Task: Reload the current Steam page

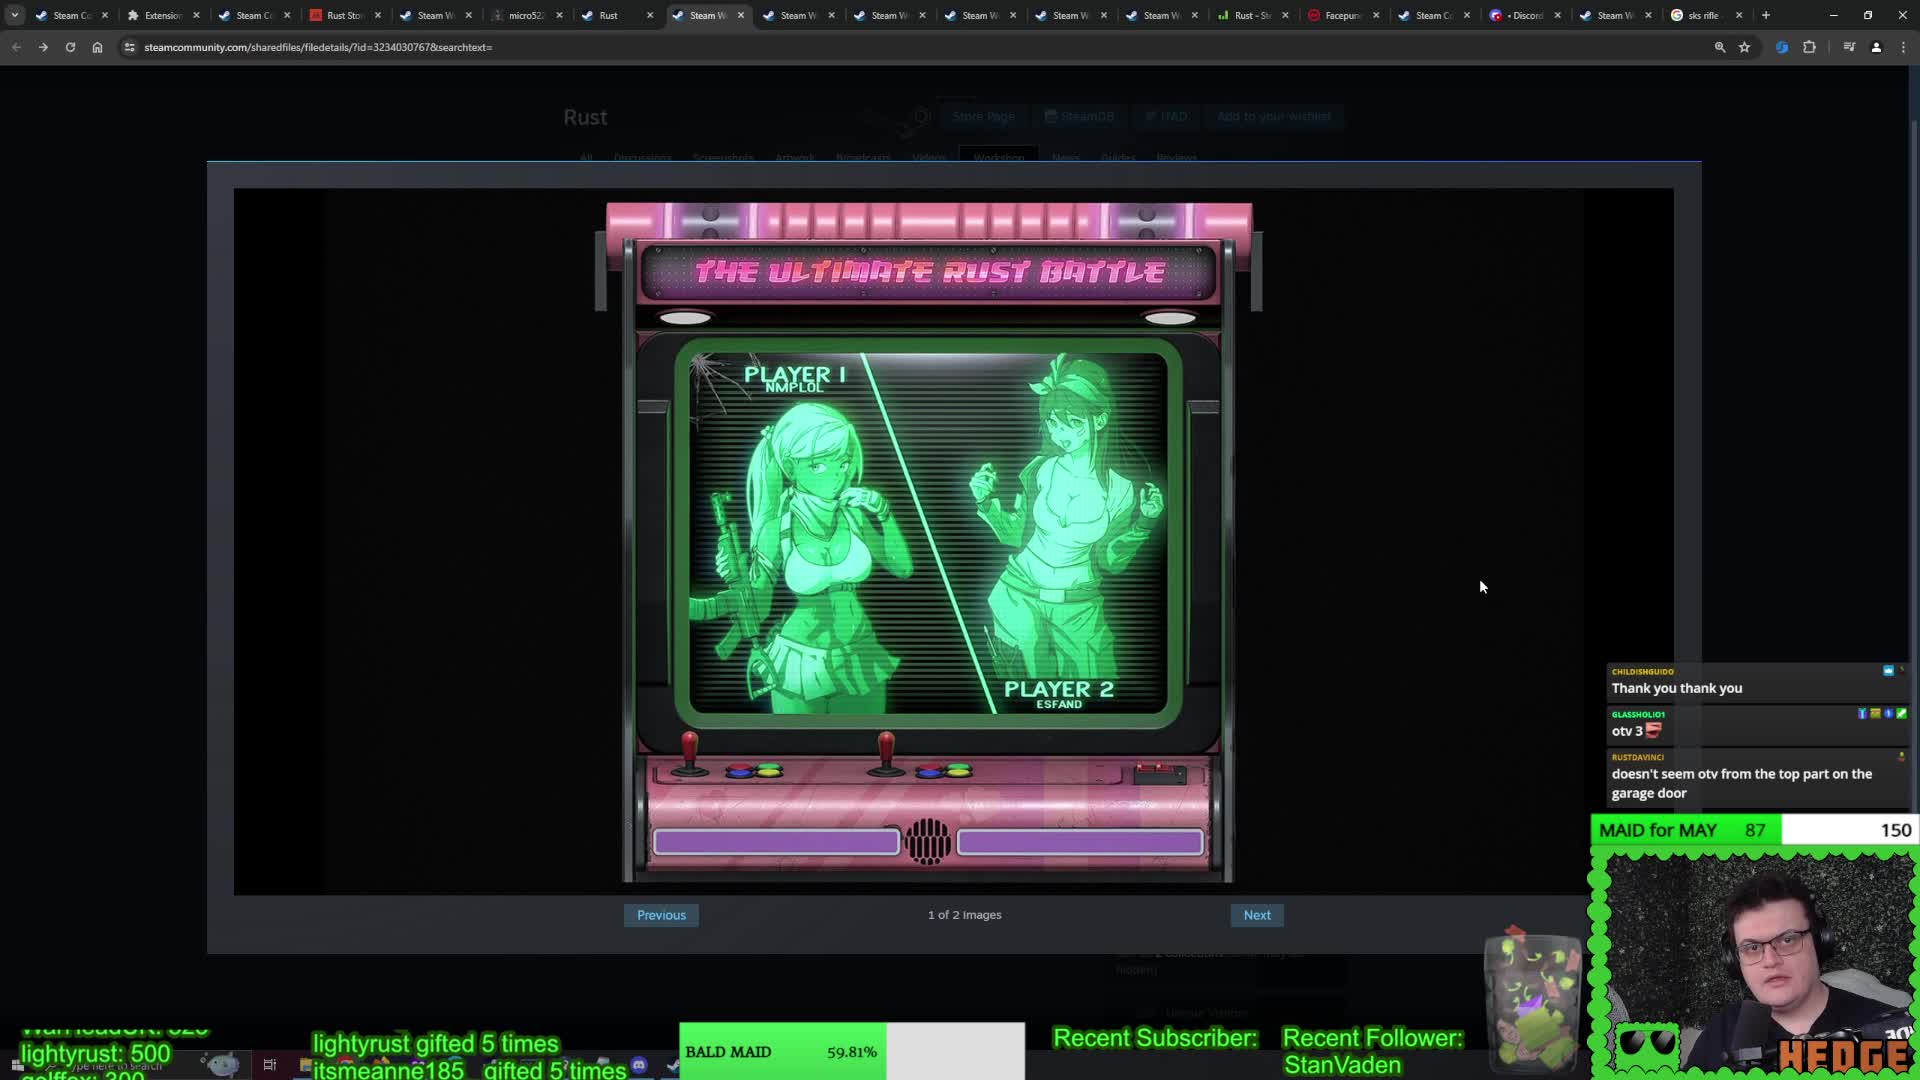Action: (70, 47)
